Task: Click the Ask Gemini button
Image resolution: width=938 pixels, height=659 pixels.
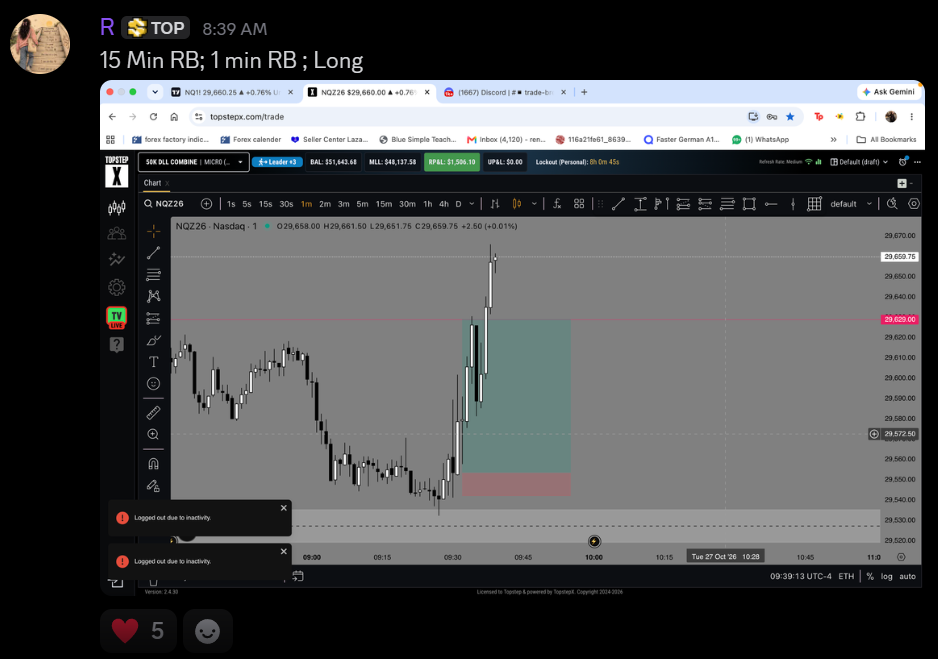Action: click(x=888, y=92)
